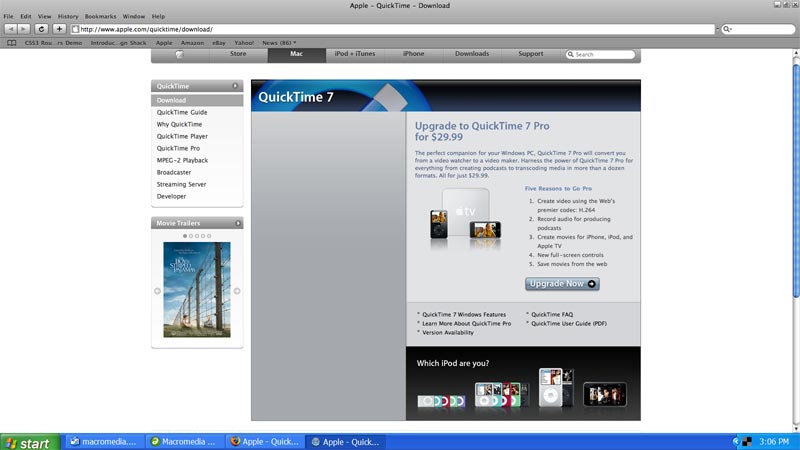Click the Amazon bookmark
Image resolution: width=800 pixels, height=450 pixels.
(x=192, y=43)
